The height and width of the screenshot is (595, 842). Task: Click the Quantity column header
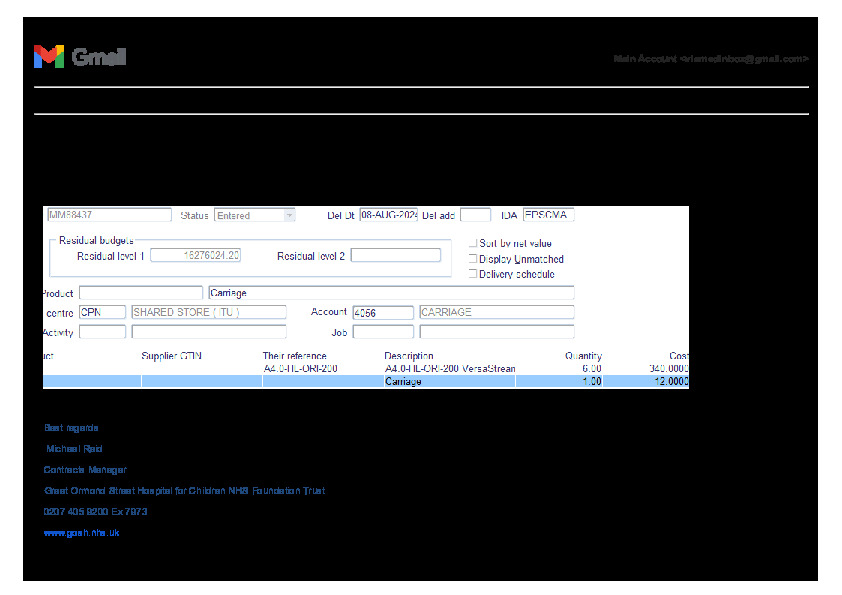[582, 356]
